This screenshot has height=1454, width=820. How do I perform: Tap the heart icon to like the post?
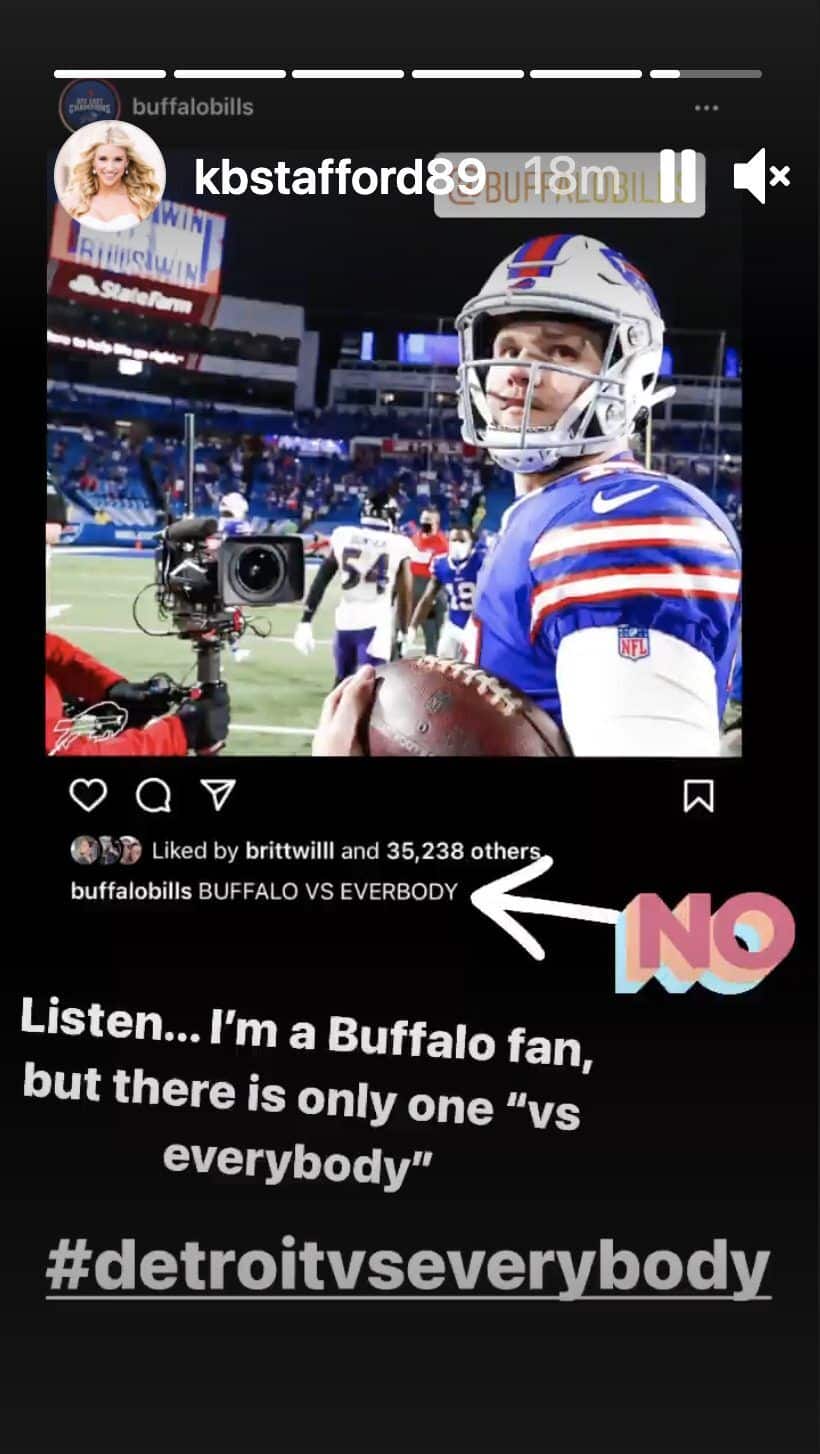pos(88,796)
